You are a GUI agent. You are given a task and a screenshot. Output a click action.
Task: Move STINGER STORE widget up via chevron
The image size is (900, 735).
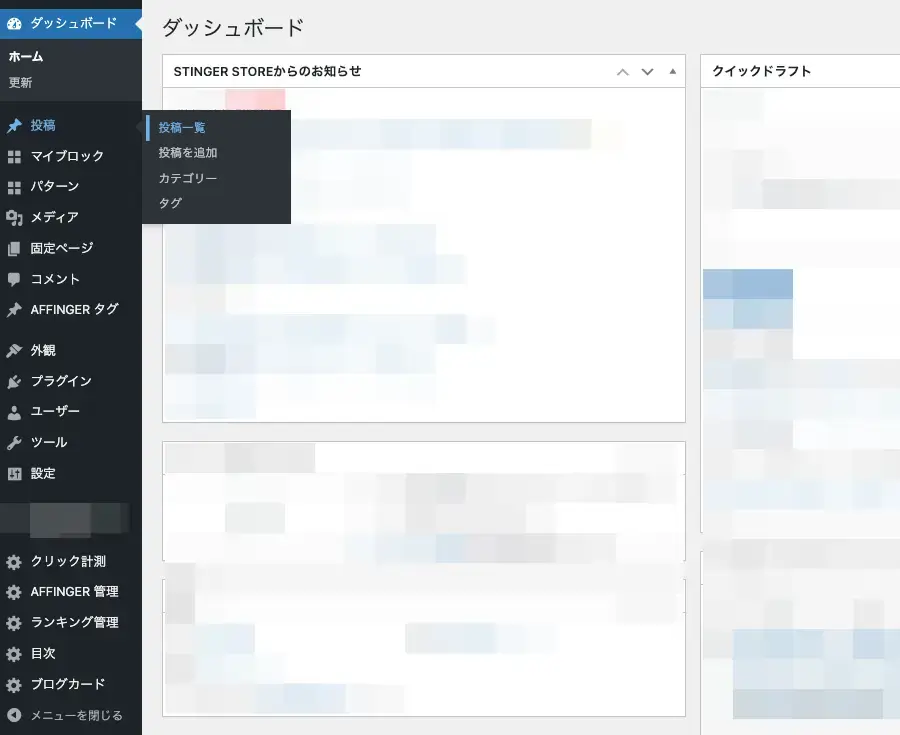pos(621,71)
